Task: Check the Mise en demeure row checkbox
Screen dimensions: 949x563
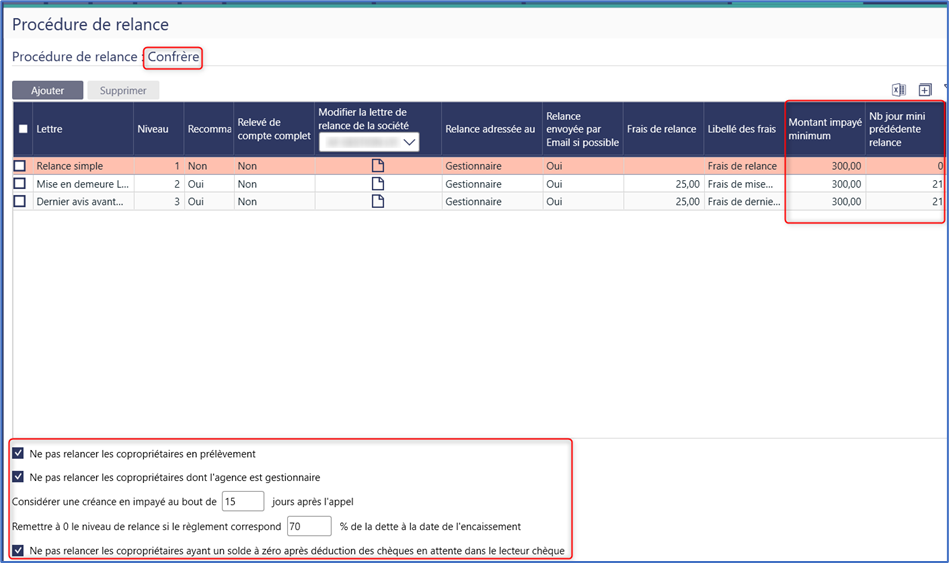Action: click(x=20, y=183)
